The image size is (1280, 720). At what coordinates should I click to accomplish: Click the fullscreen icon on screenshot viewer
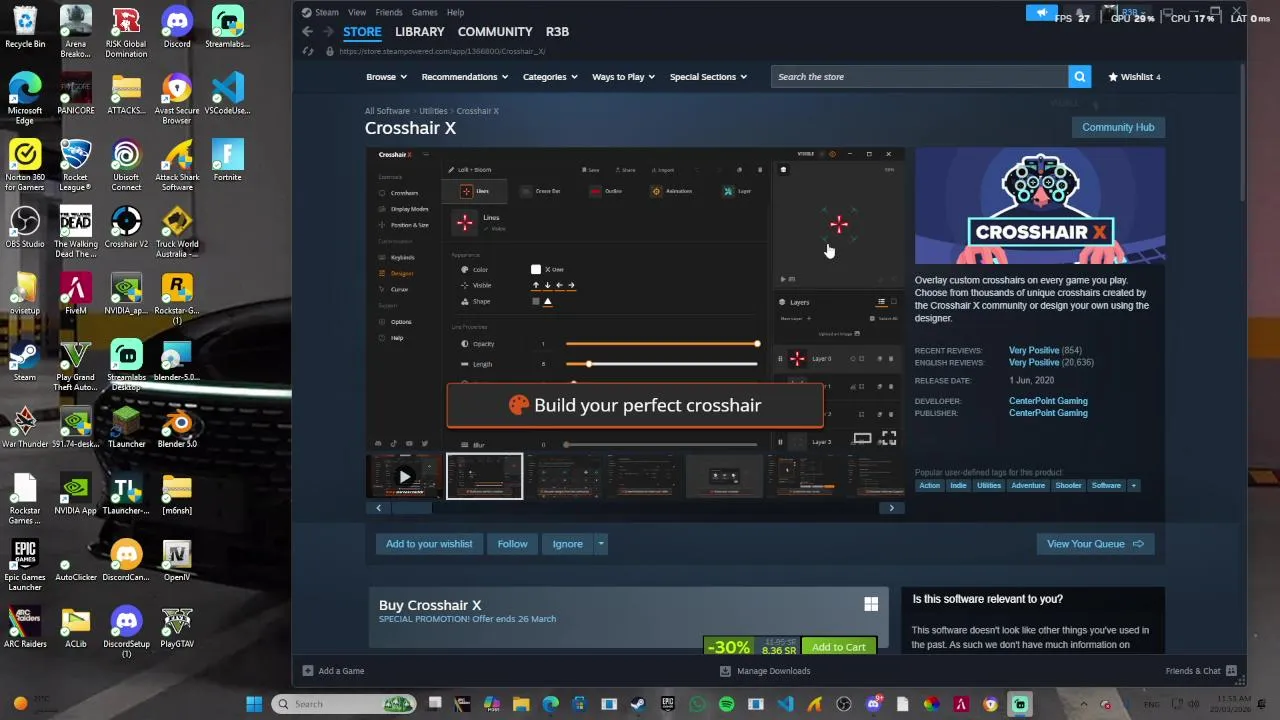[x=888, y=439]
